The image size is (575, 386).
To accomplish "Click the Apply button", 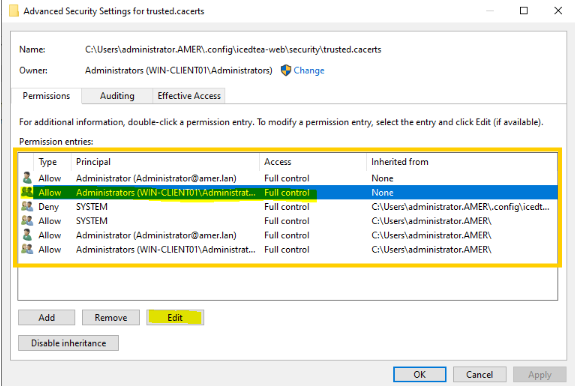I will (x=539, y=374).
